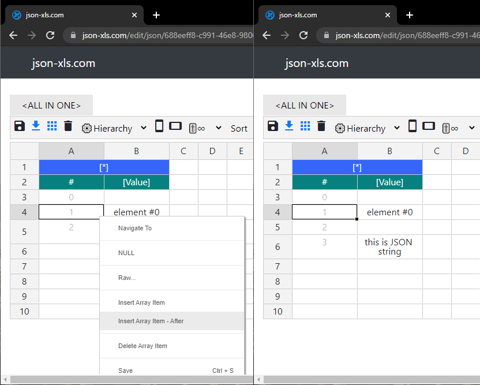Viewport: 480px width, 385px height.
Task: Select column A header in left spreadsheet
Action: click(x=71, y=151)
